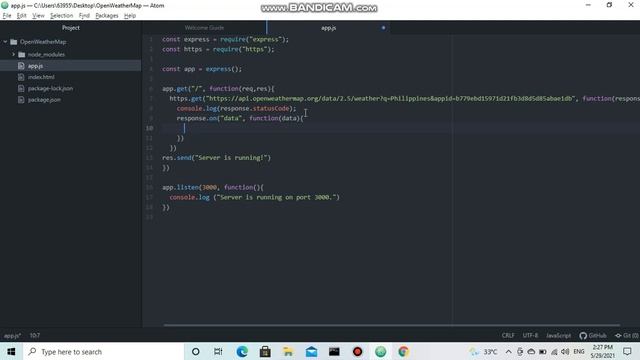
Task: Click the package-lock.json file icon
Action: (x=21, y=88)
